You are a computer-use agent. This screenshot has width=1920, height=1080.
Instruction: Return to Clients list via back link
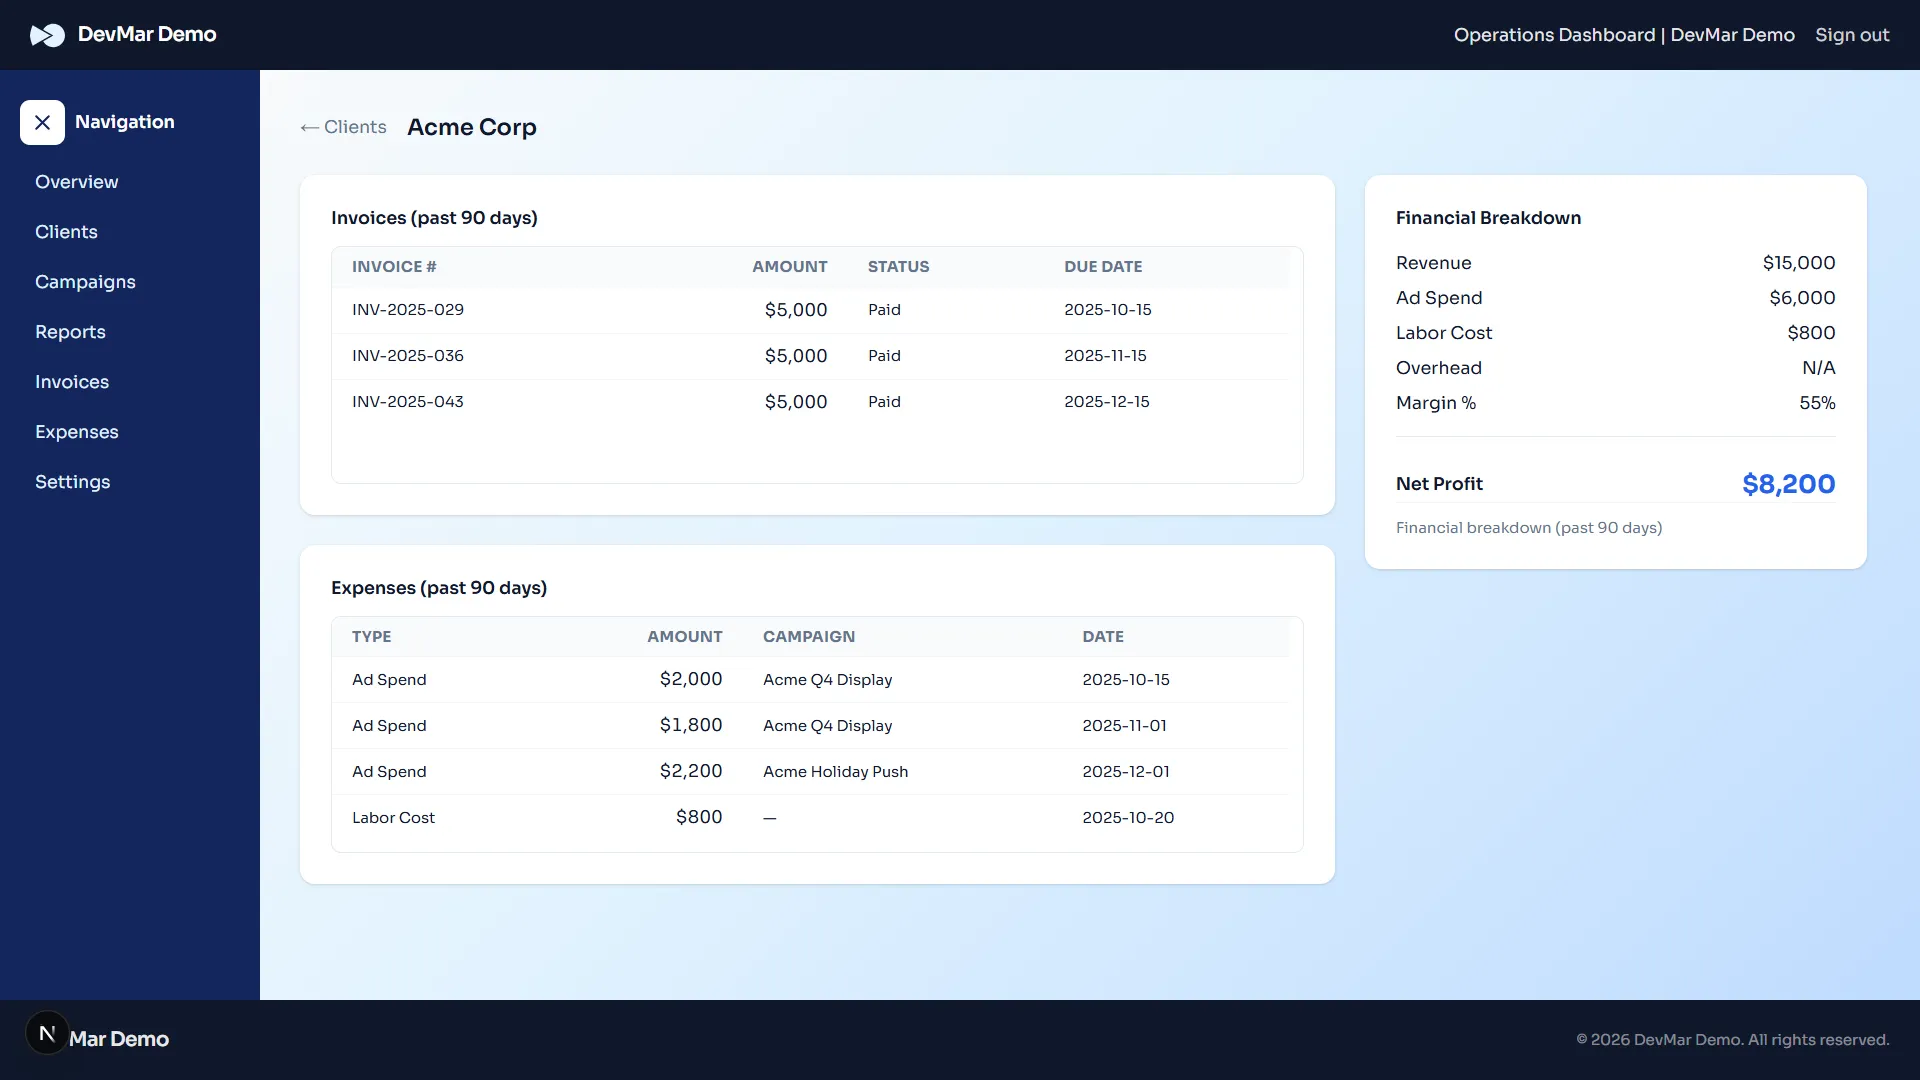tap(354, 127)
